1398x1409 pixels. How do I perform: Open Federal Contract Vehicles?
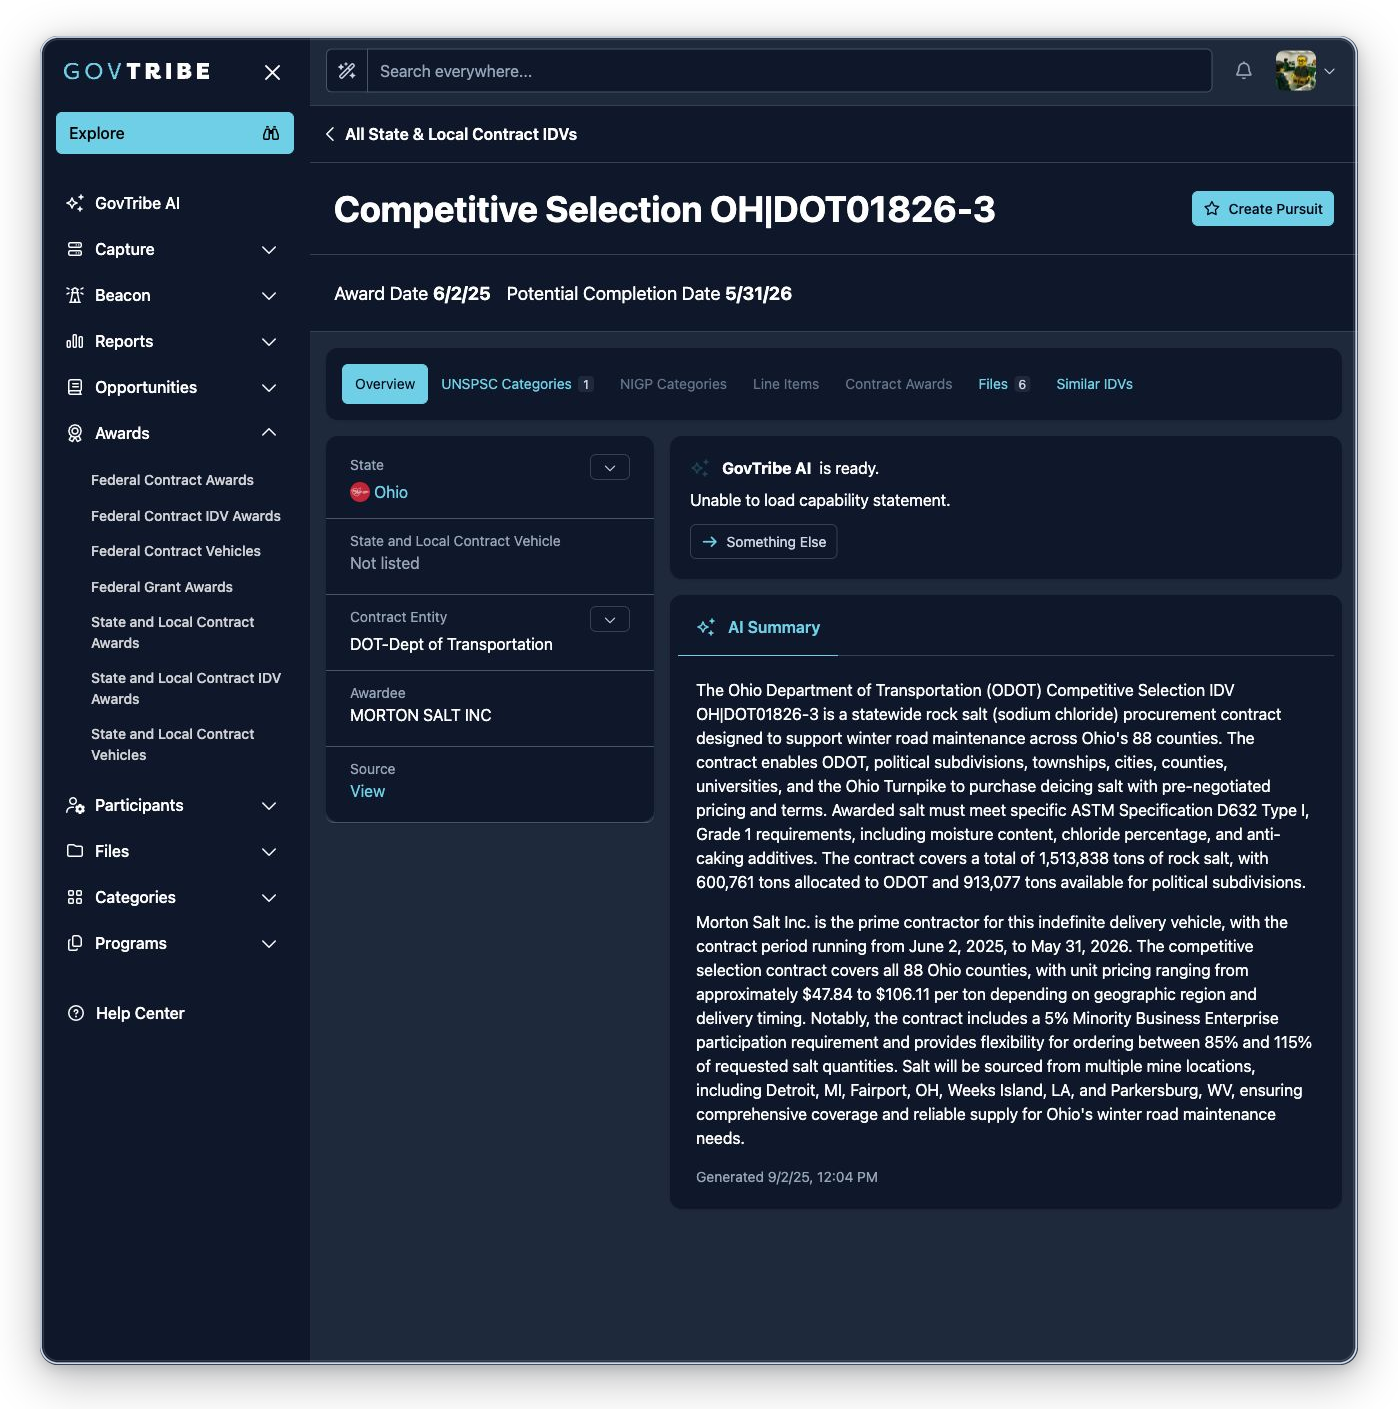click(x=176, y=551)
